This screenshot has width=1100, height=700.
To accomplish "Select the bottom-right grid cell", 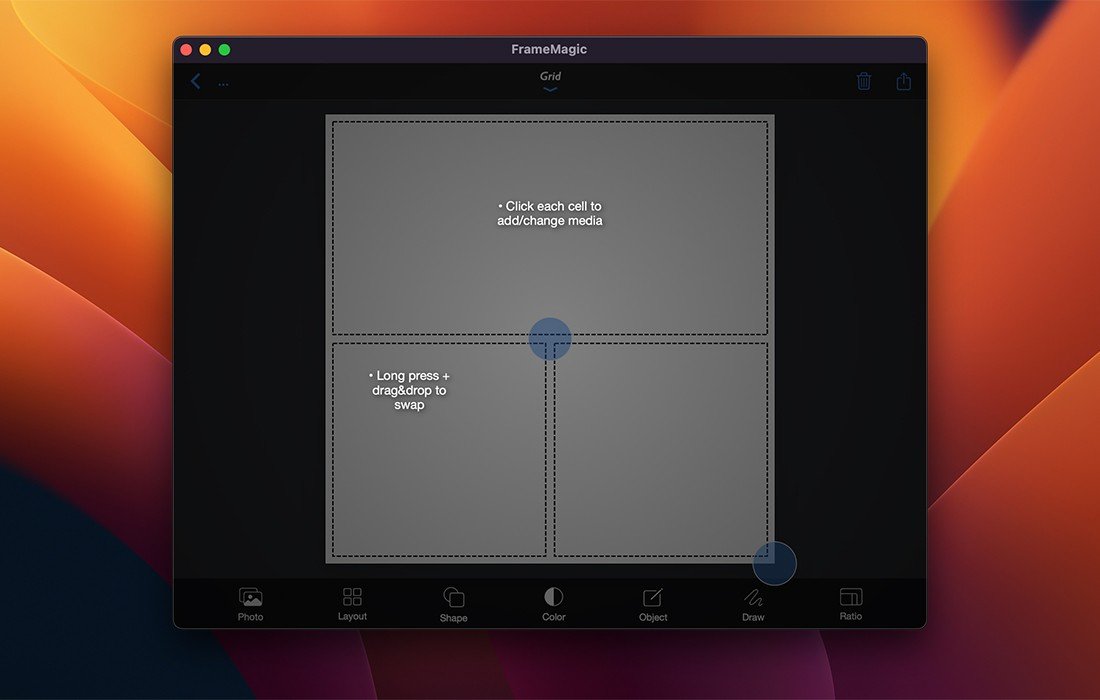I will click(661, 450).
